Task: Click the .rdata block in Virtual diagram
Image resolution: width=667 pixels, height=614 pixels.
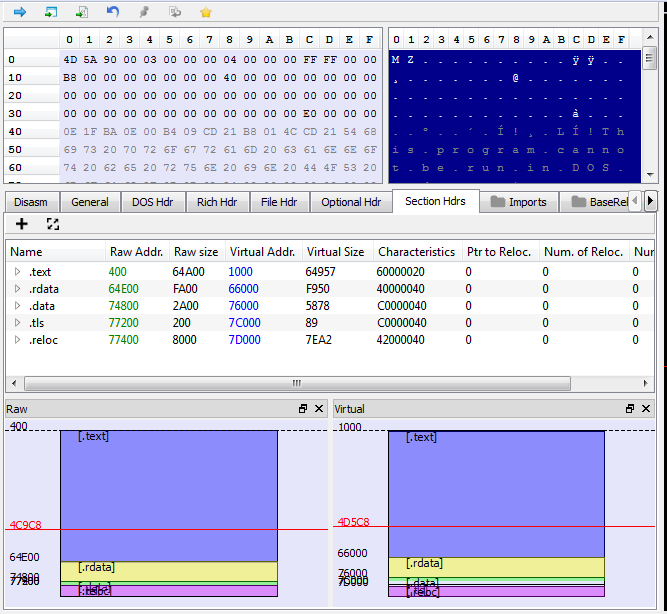Action: coord(496,567)
